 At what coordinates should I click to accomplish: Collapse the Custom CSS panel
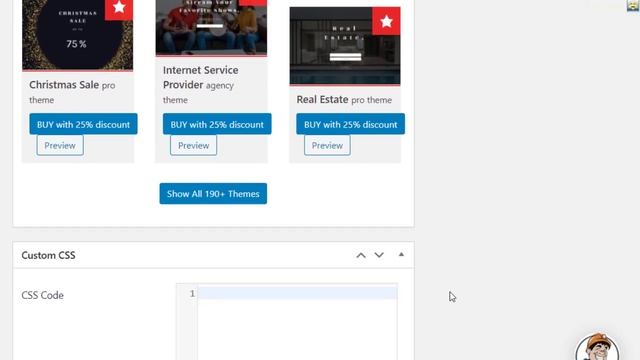pyautogui.click(x=401, y=255)
